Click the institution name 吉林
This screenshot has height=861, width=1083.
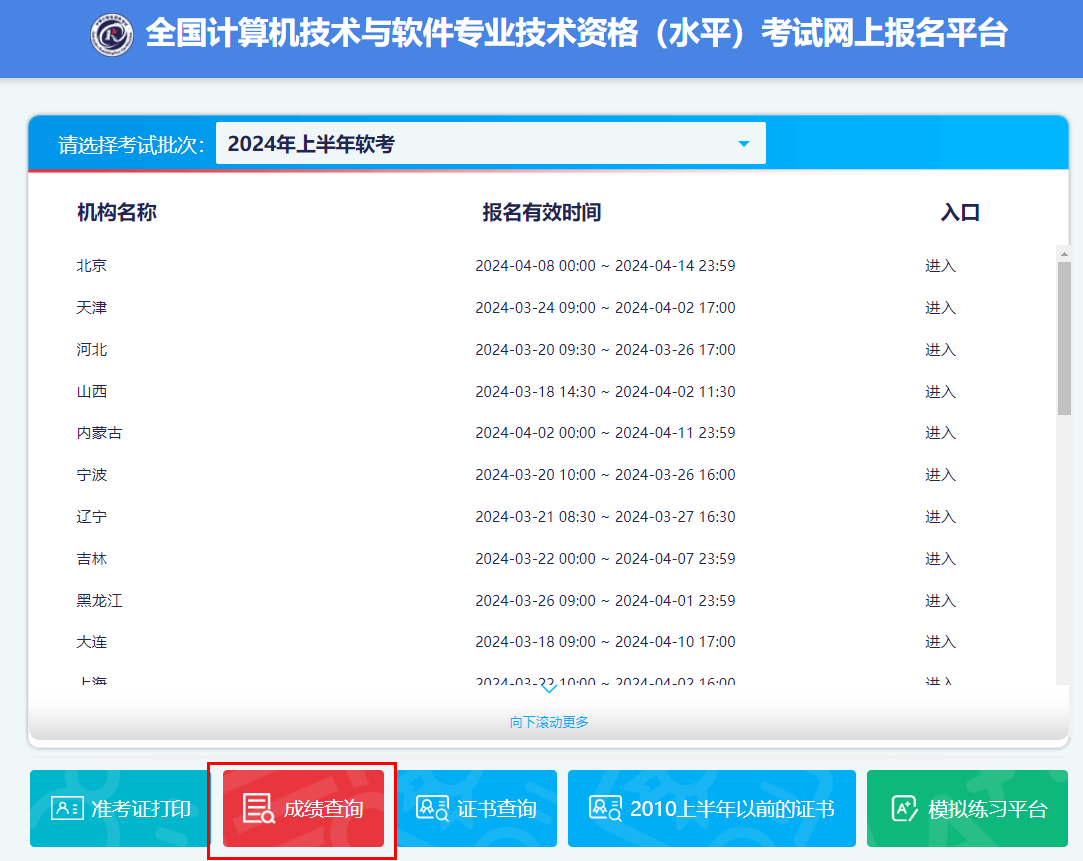(x=92, y=559)
